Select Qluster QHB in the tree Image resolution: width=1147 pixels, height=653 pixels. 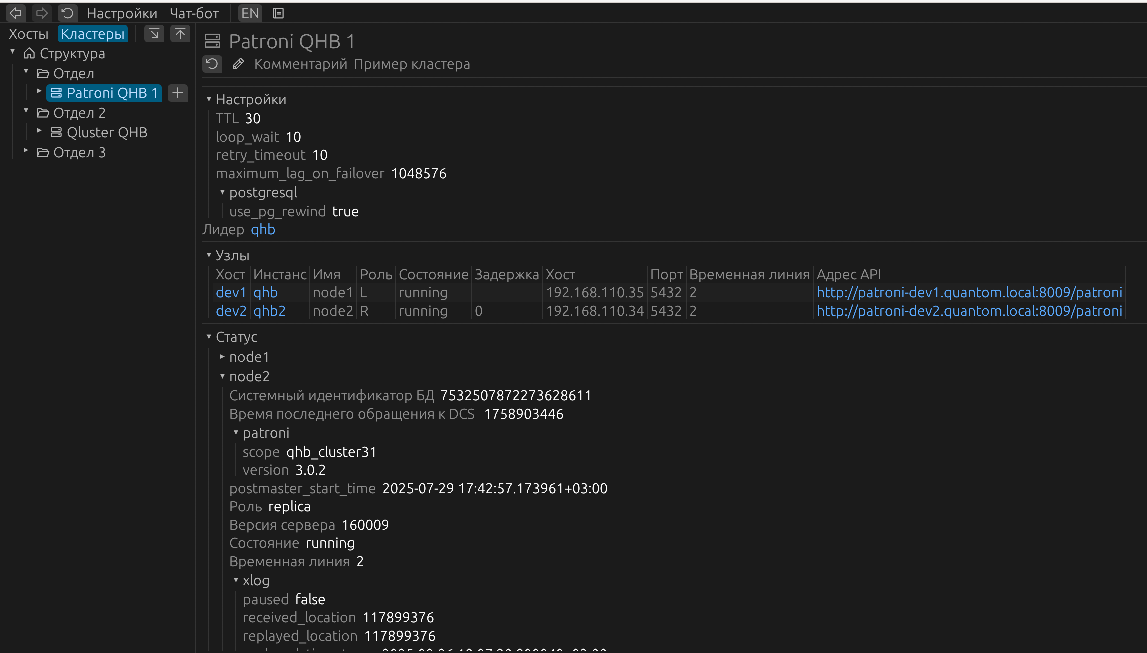(106, 132)
